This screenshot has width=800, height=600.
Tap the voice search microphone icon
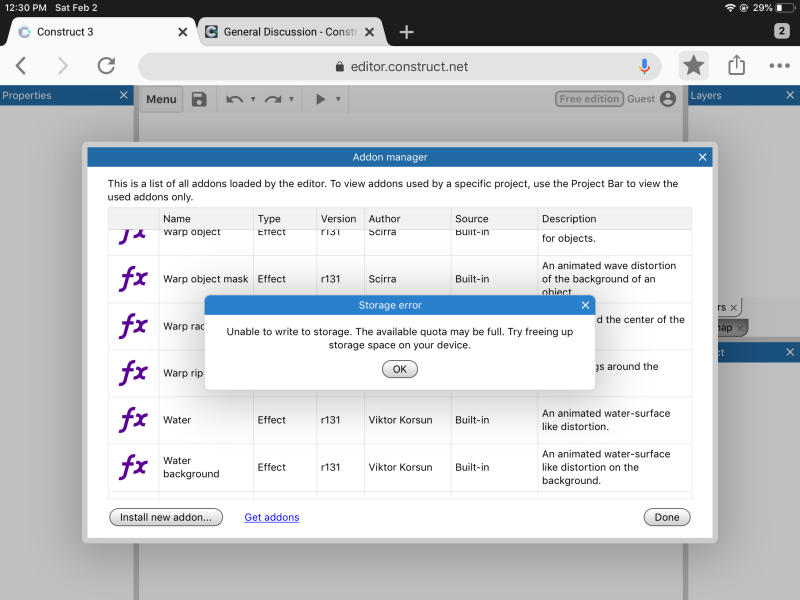(x=644, y=66)
